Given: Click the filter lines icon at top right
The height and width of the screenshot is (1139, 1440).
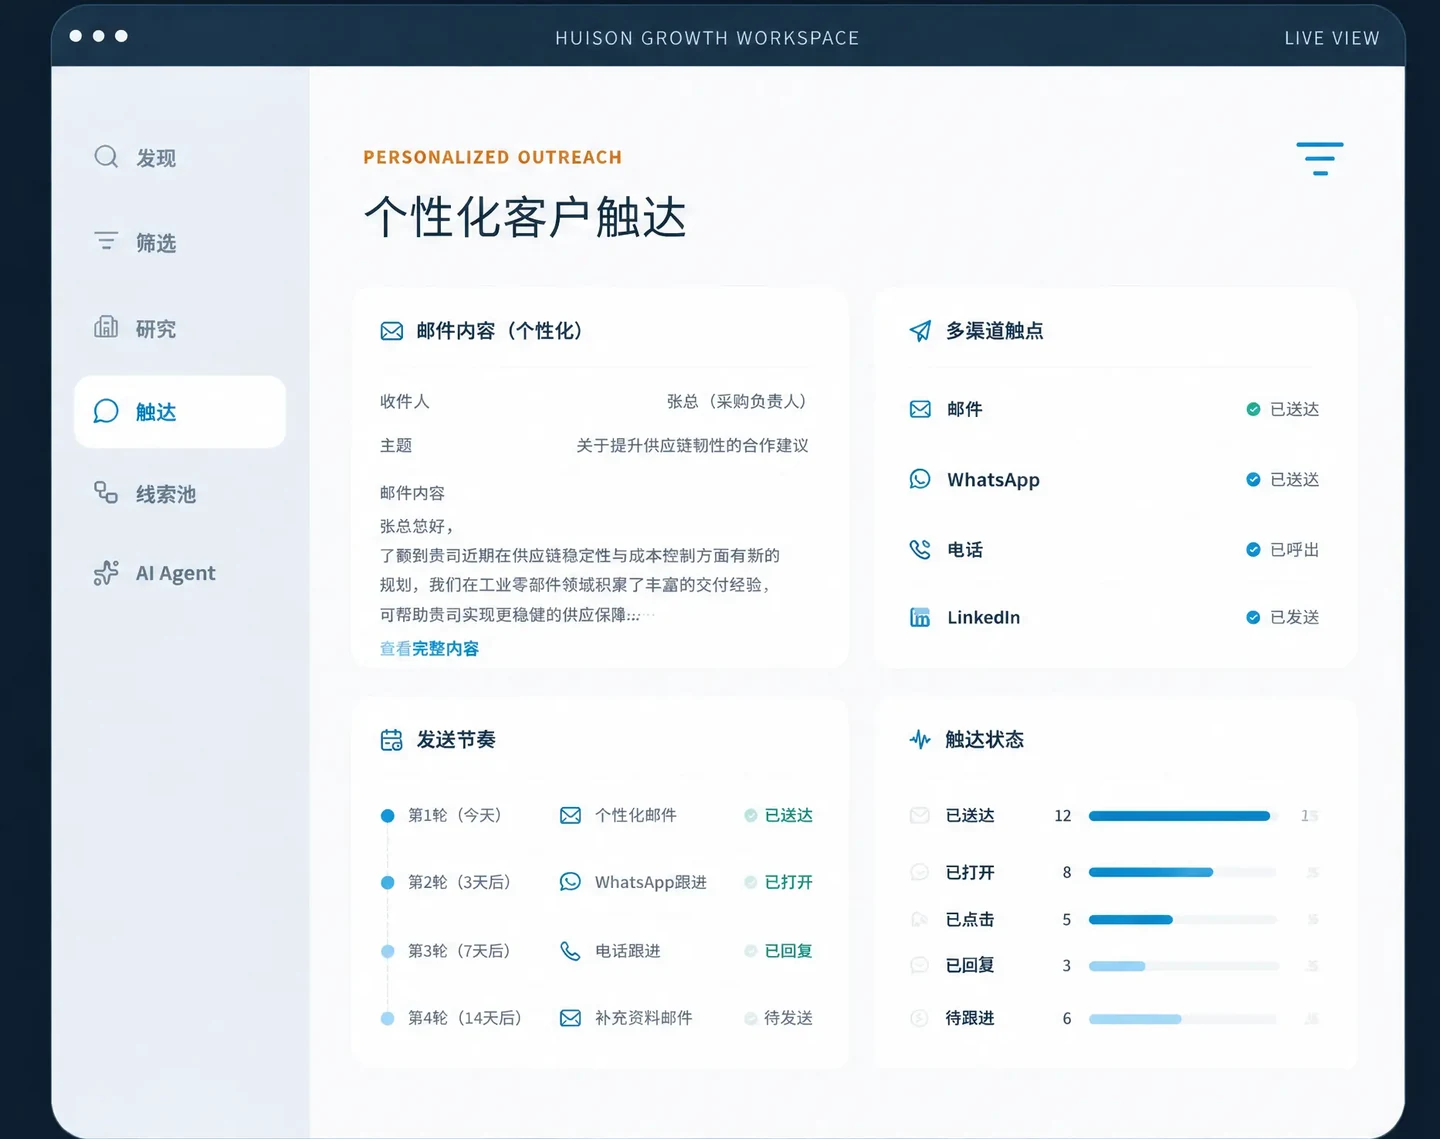Looking at the screenshot, I should click(1320, 159).
